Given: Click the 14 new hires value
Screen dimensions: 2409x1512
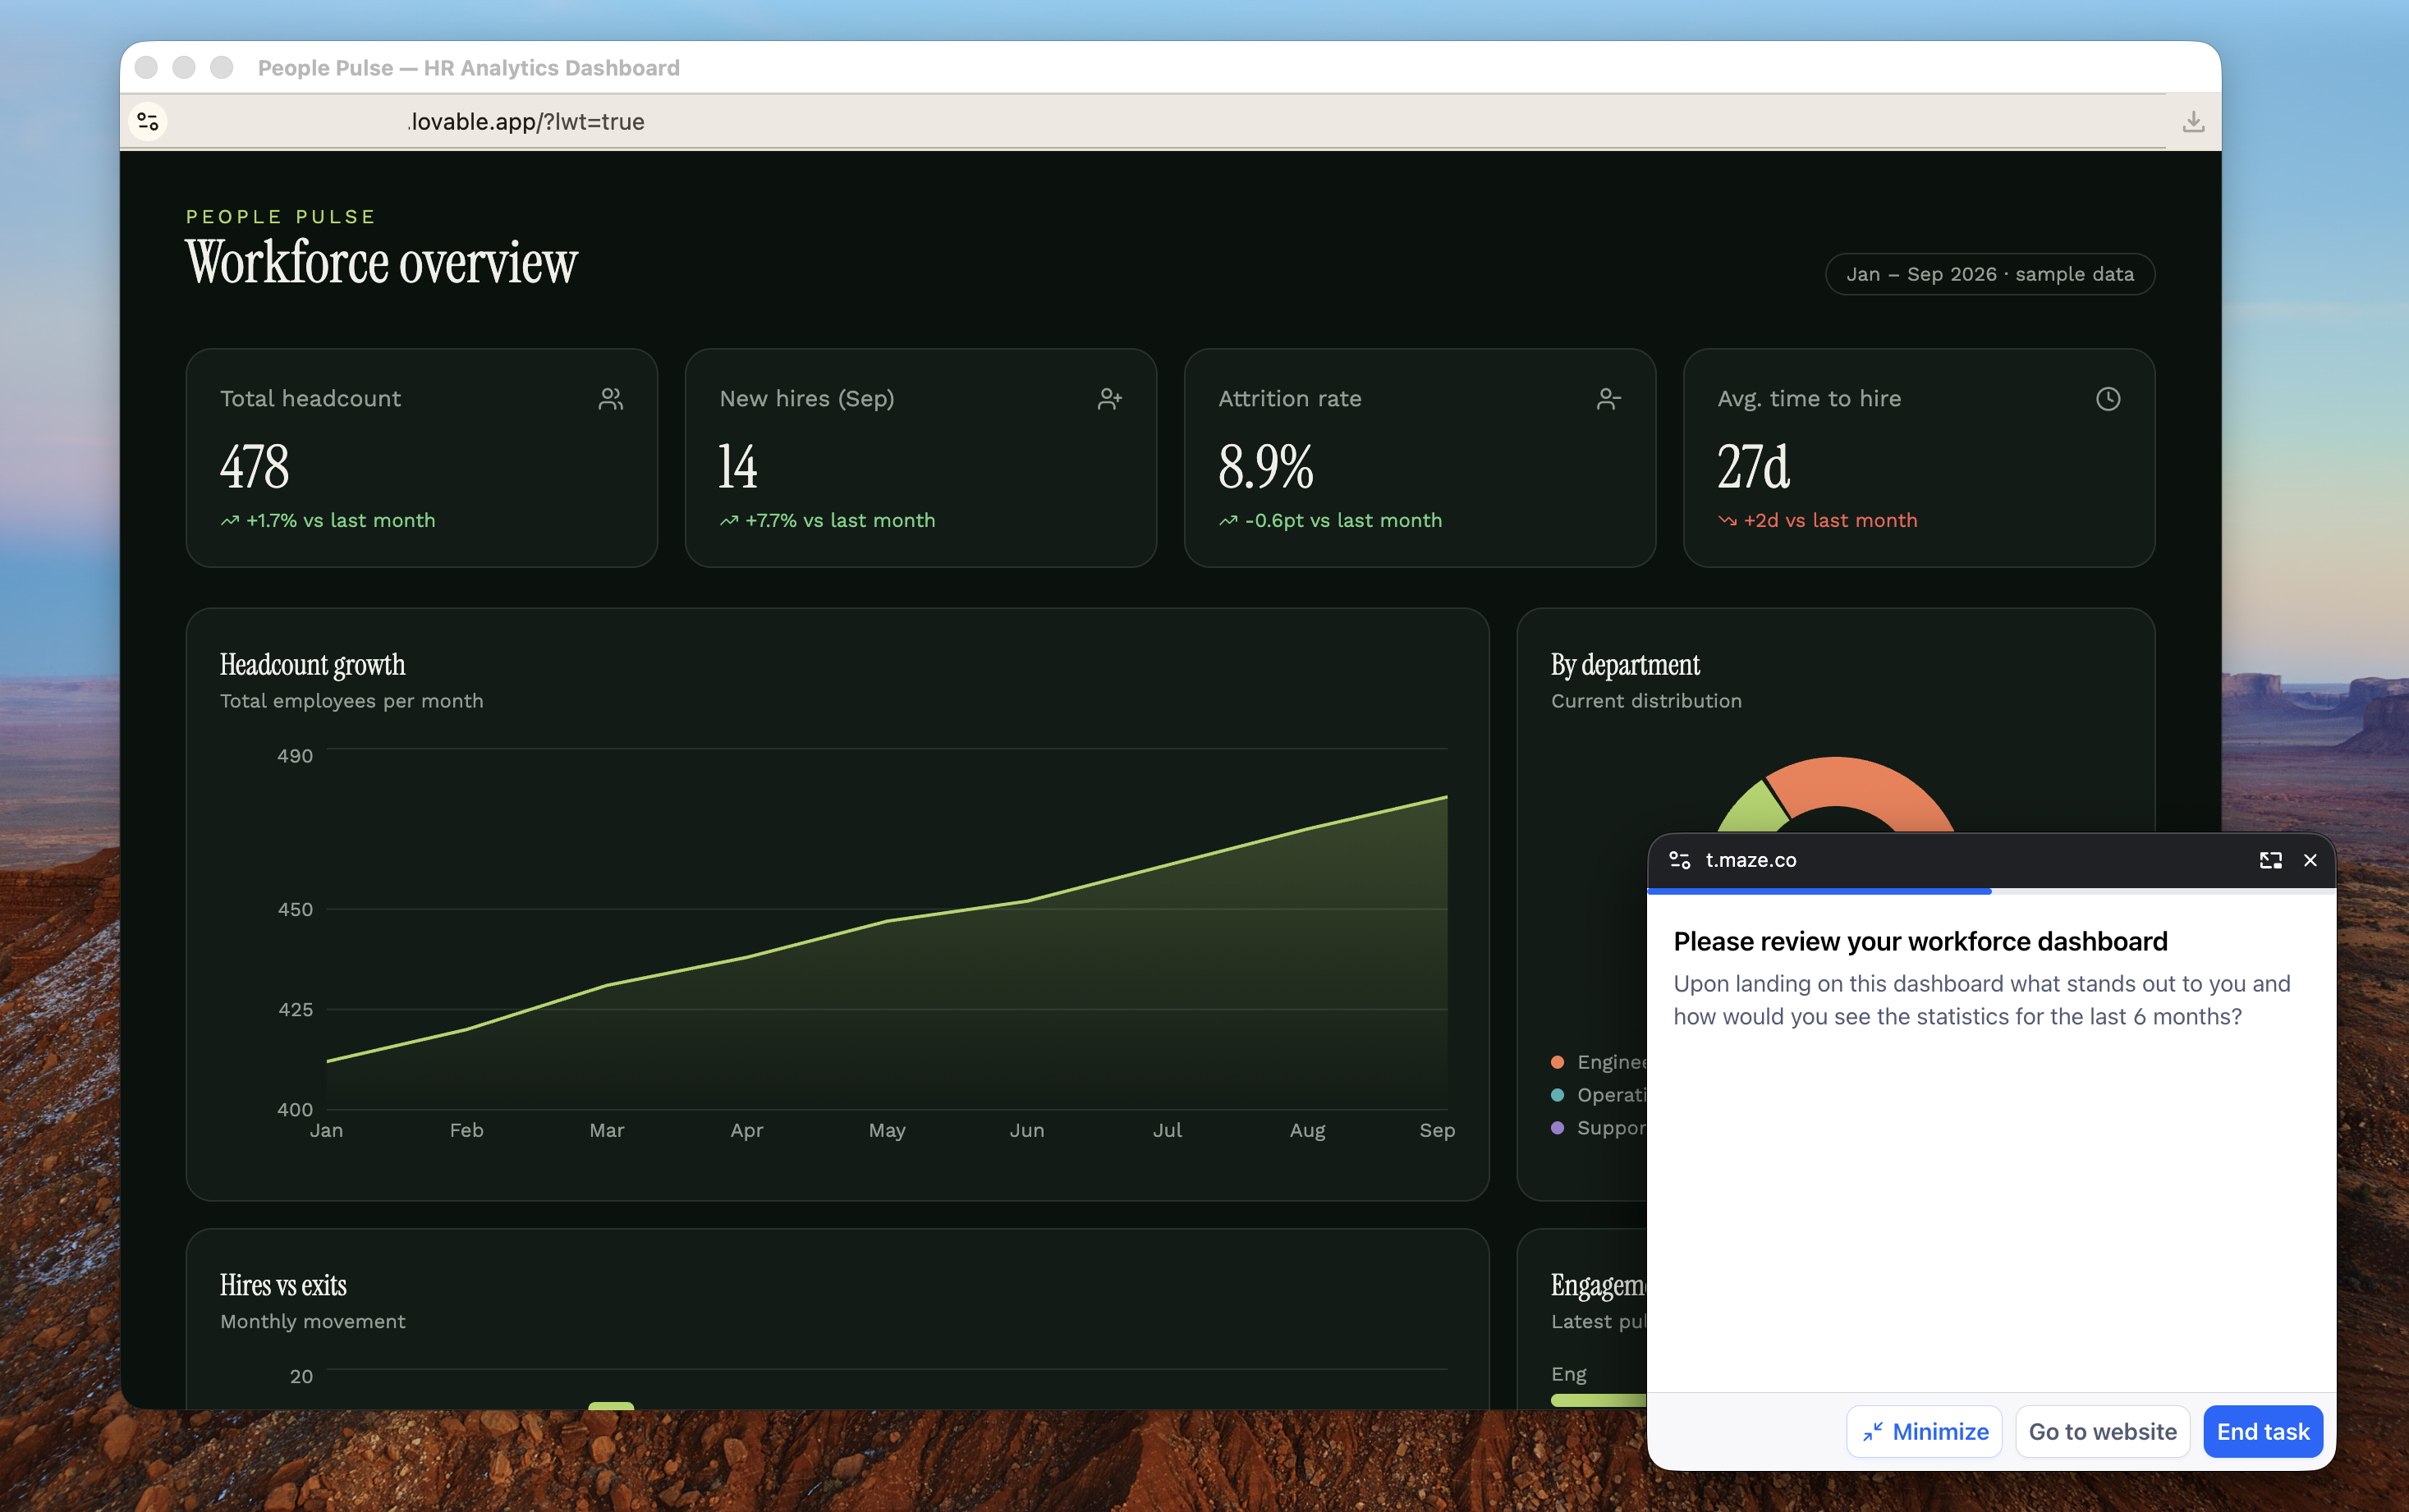Looking at the screenshot, I should [x=738, y=466].
